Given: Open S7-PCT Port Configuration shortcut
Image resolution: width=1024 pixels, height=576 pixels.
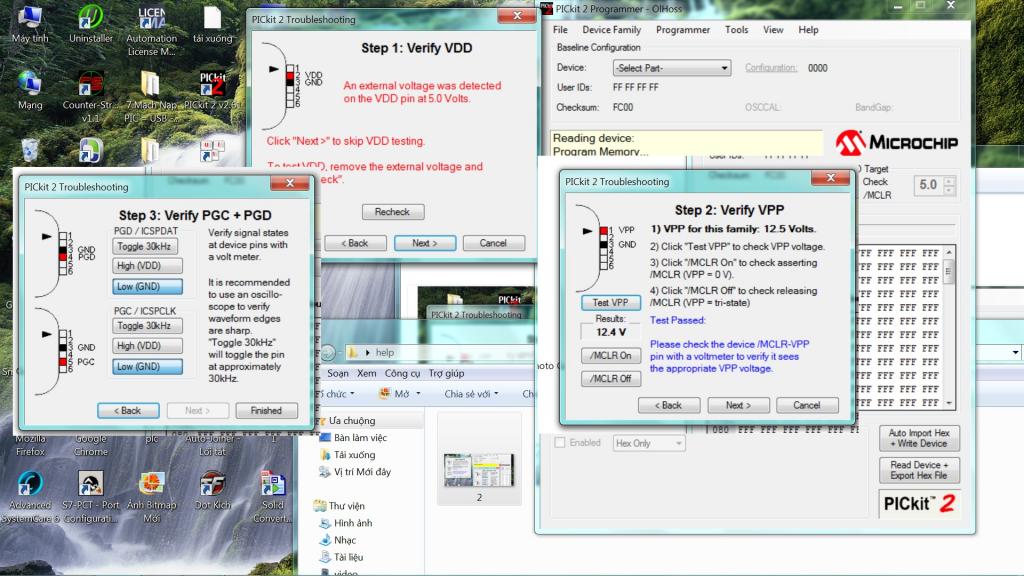Looking at the screenshot, I should [90, 487].
